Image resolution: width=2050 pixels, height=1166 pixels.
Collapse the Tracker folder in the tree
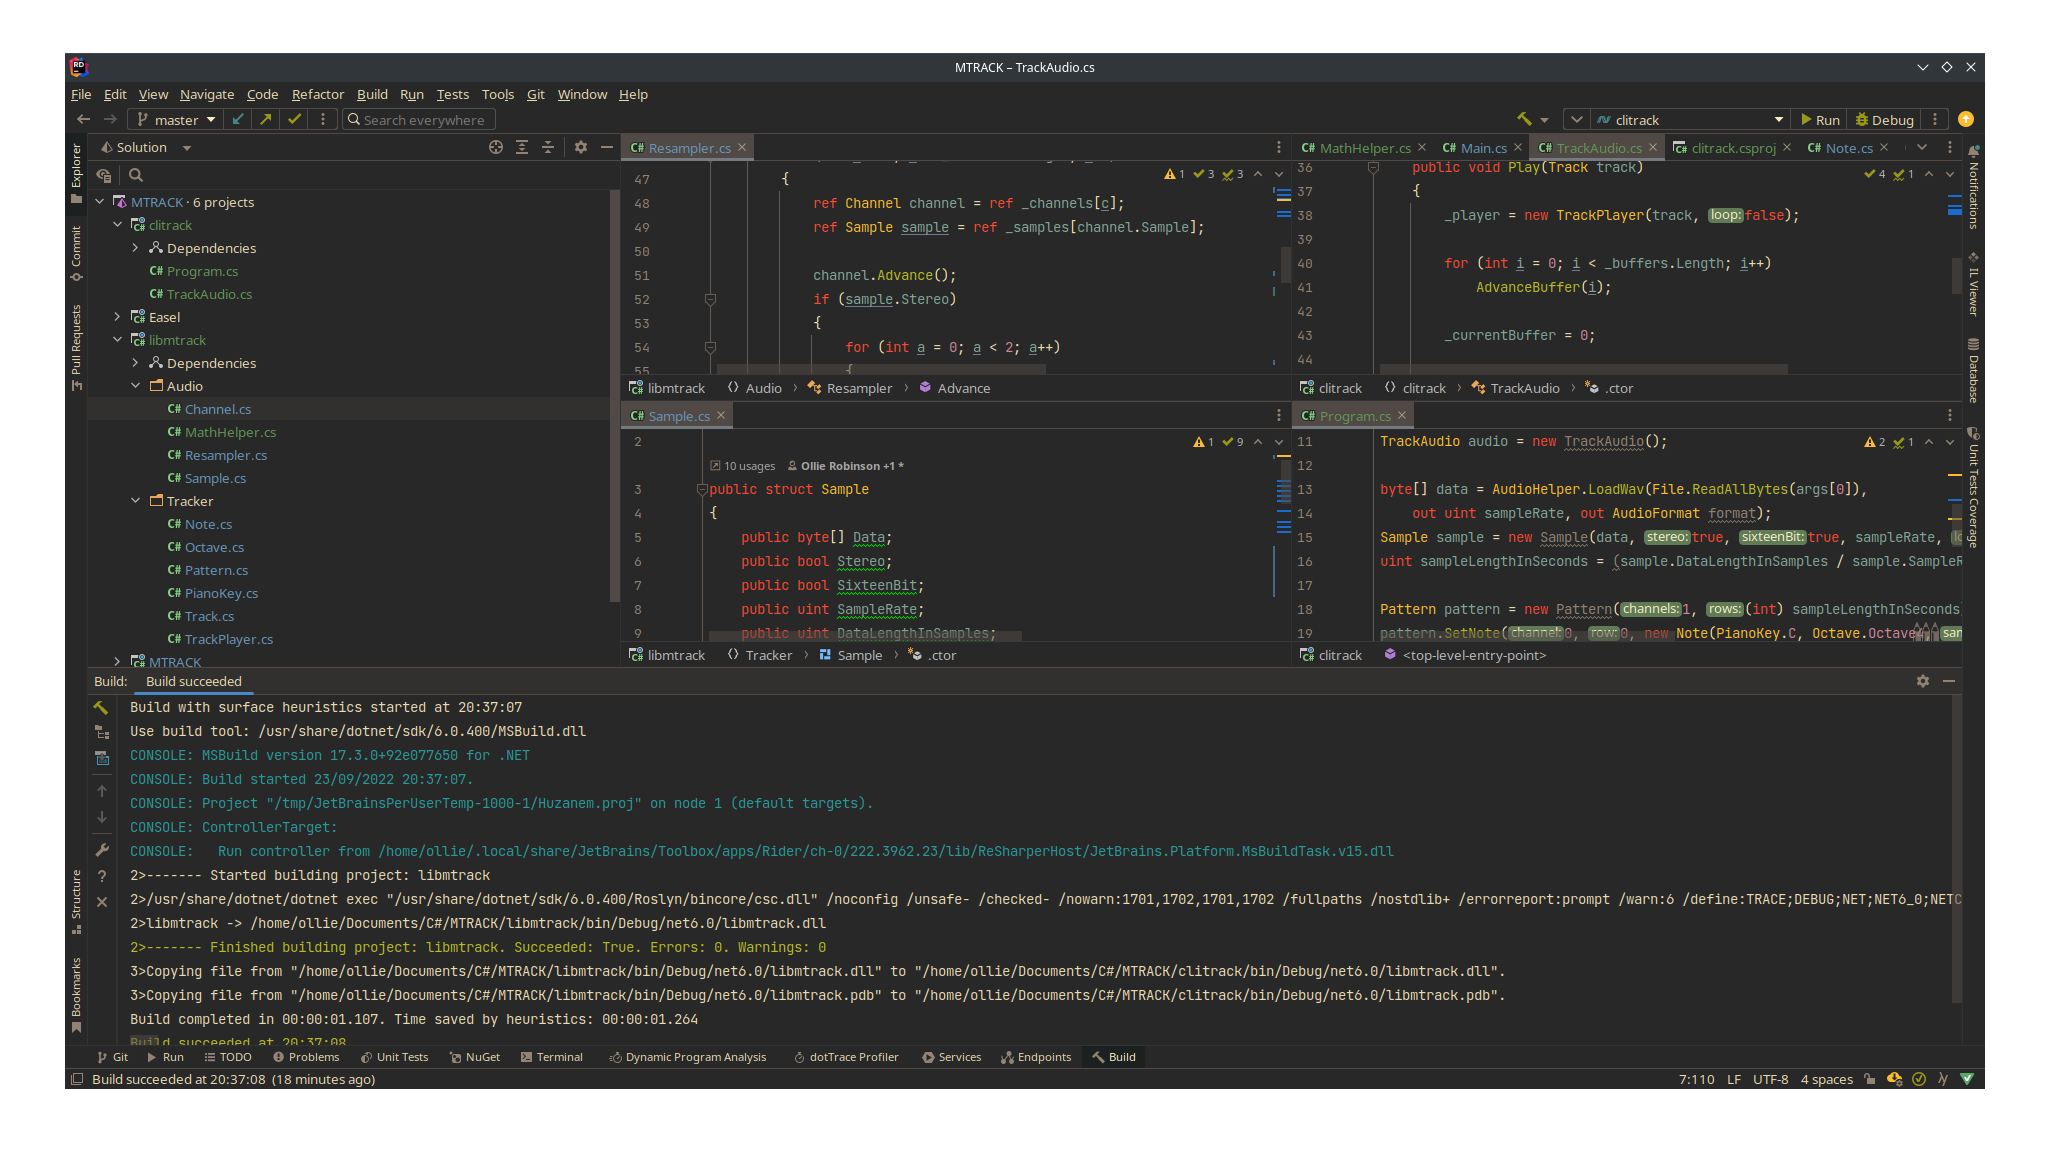135,500
